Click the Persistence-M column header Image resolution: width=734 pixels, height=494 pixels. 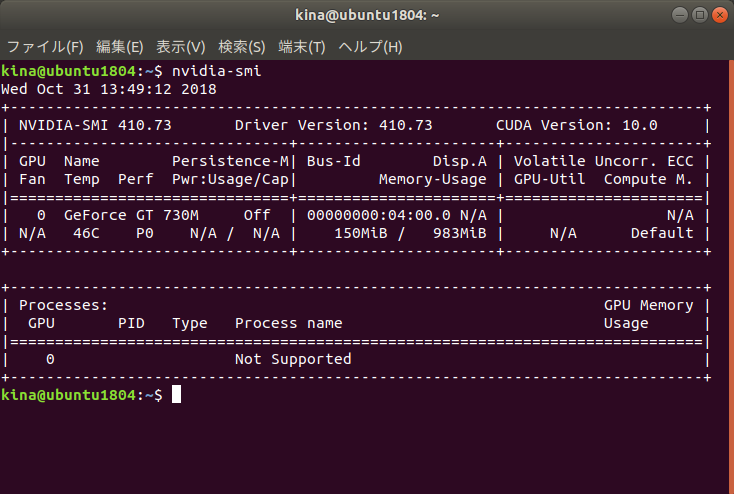click(x=230, y=161)
